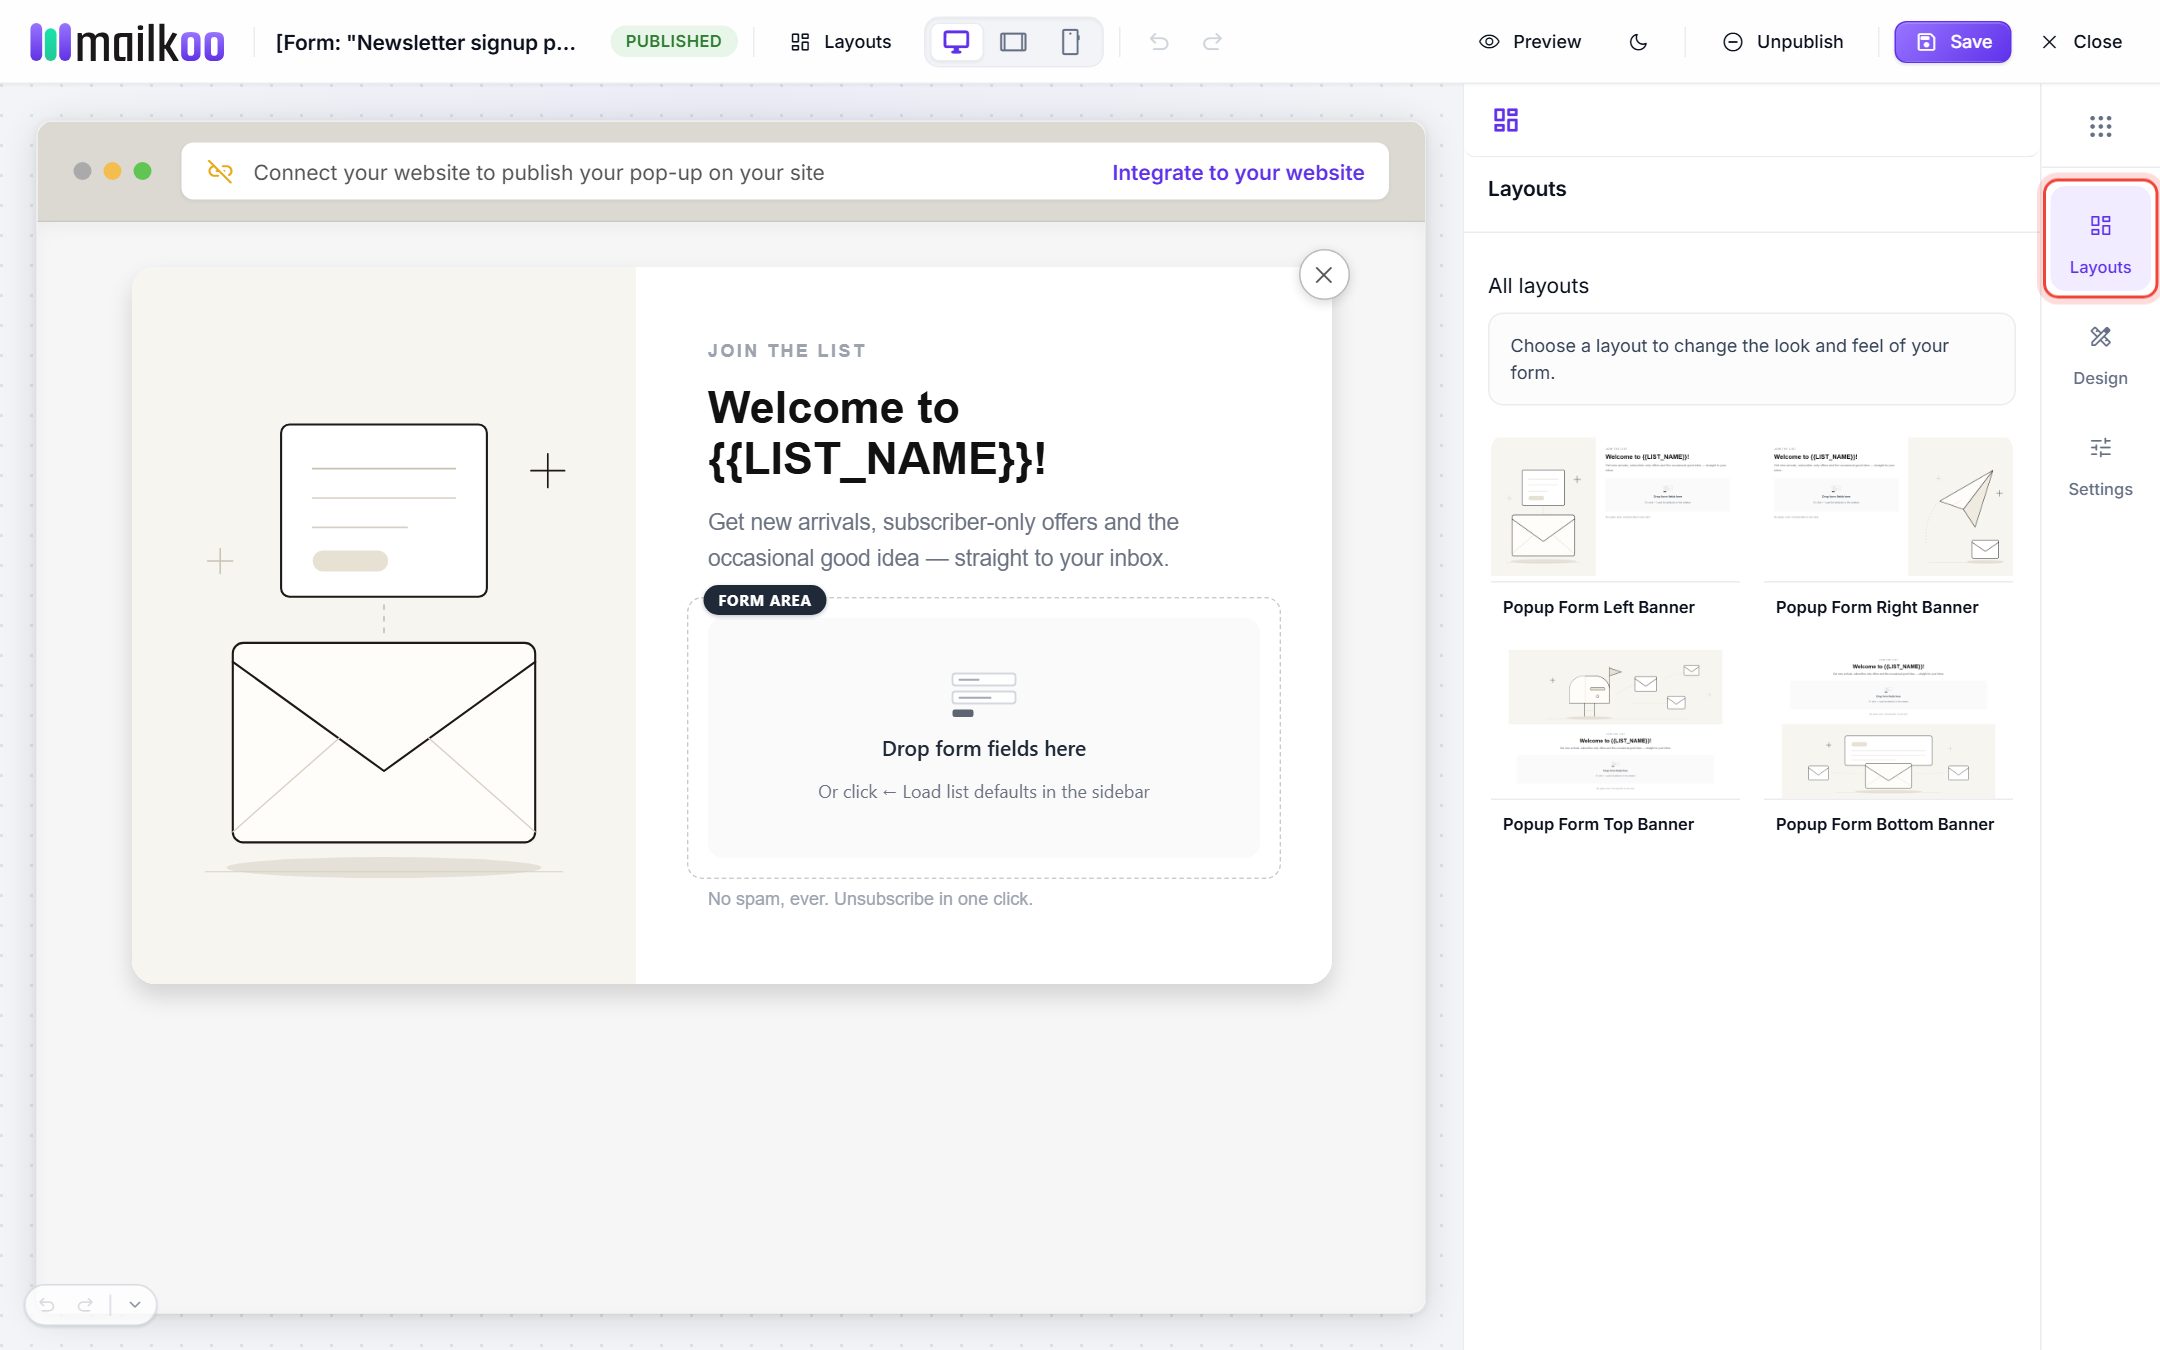Select the JOIN THE LIST label
The width and height of the screenshot is (2160, 1350).
coord(787,351)
